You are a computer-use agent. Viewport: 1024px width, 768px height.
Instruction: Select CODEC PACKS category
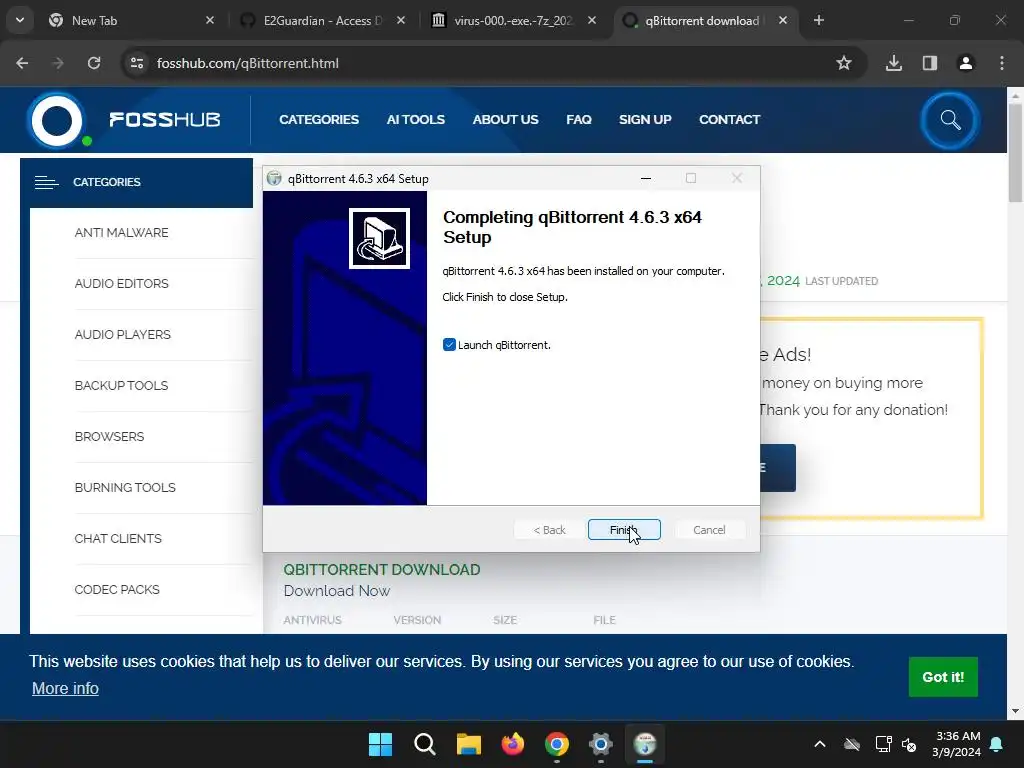coord(117,589)
